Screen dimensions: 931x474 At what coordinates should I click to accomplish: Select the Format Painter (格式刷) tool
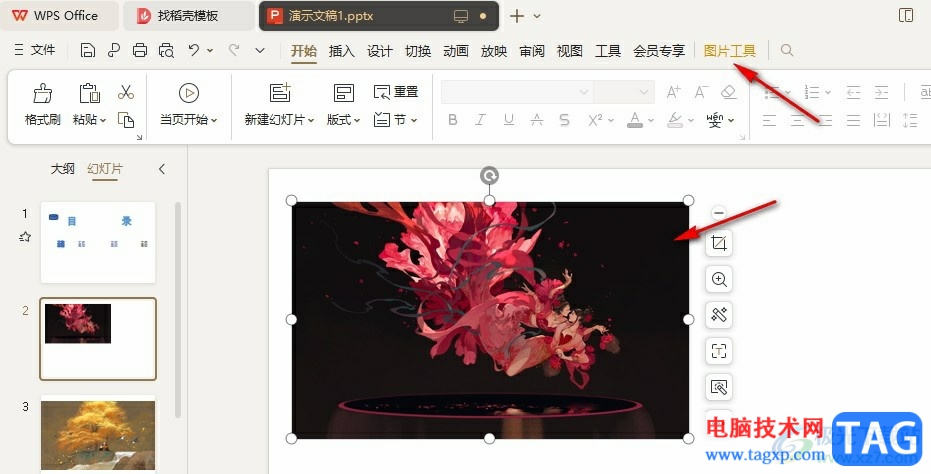[x=43, y=104]
